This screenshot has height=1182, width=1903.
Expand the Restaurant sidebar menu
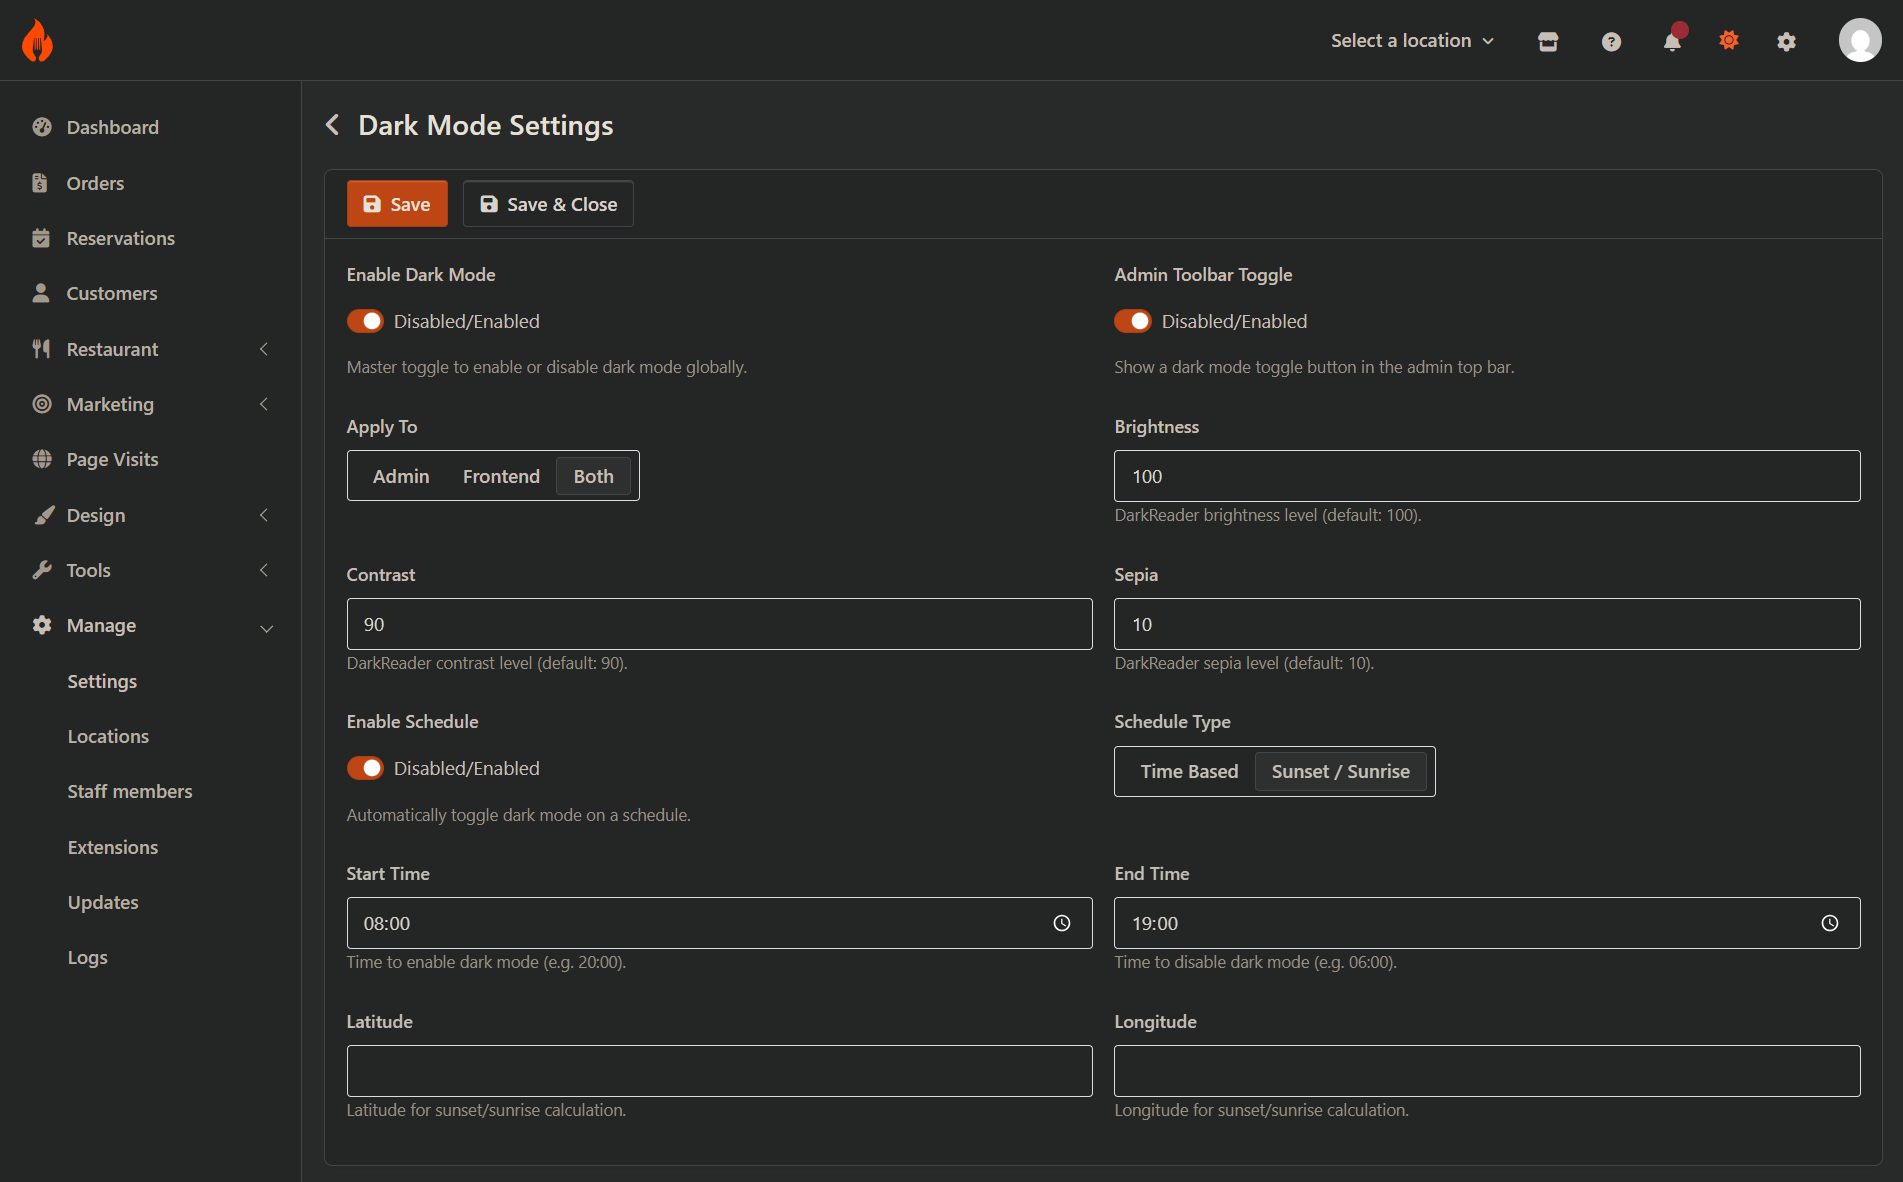click(113, 349)
